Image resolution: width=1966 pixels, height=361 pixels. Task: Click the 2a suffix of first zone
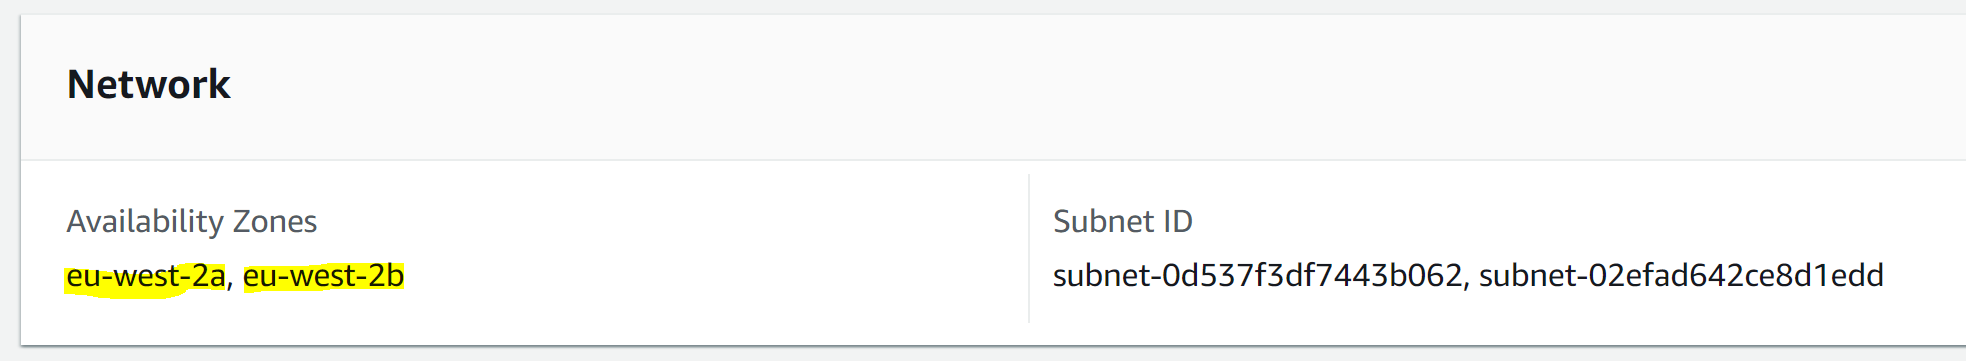208,276
